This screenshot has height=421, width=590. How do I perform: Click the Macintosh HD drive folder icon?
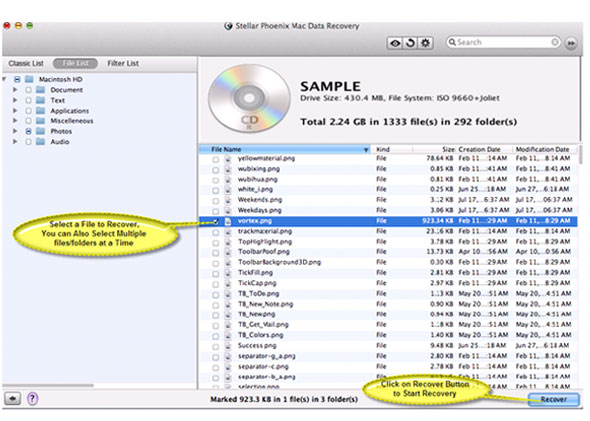point(29,79)
